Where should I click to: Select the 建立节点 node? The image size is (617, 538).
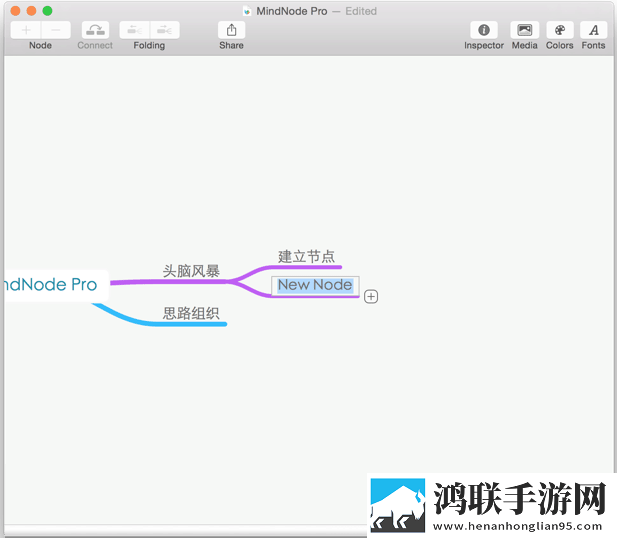coord(306,257)
